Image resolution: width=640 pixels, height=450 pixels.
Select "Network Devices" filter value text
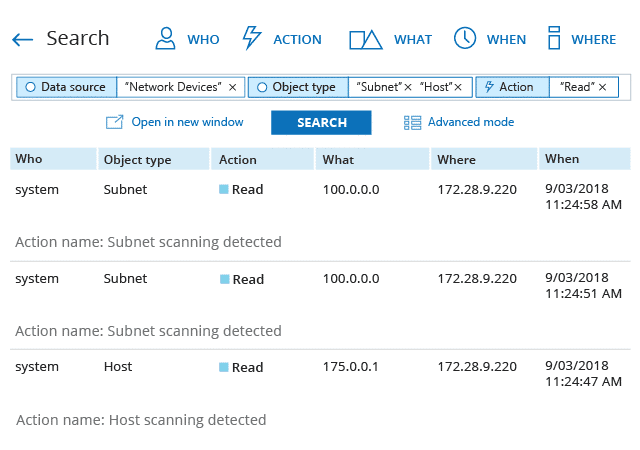click(x=173, y=87)
